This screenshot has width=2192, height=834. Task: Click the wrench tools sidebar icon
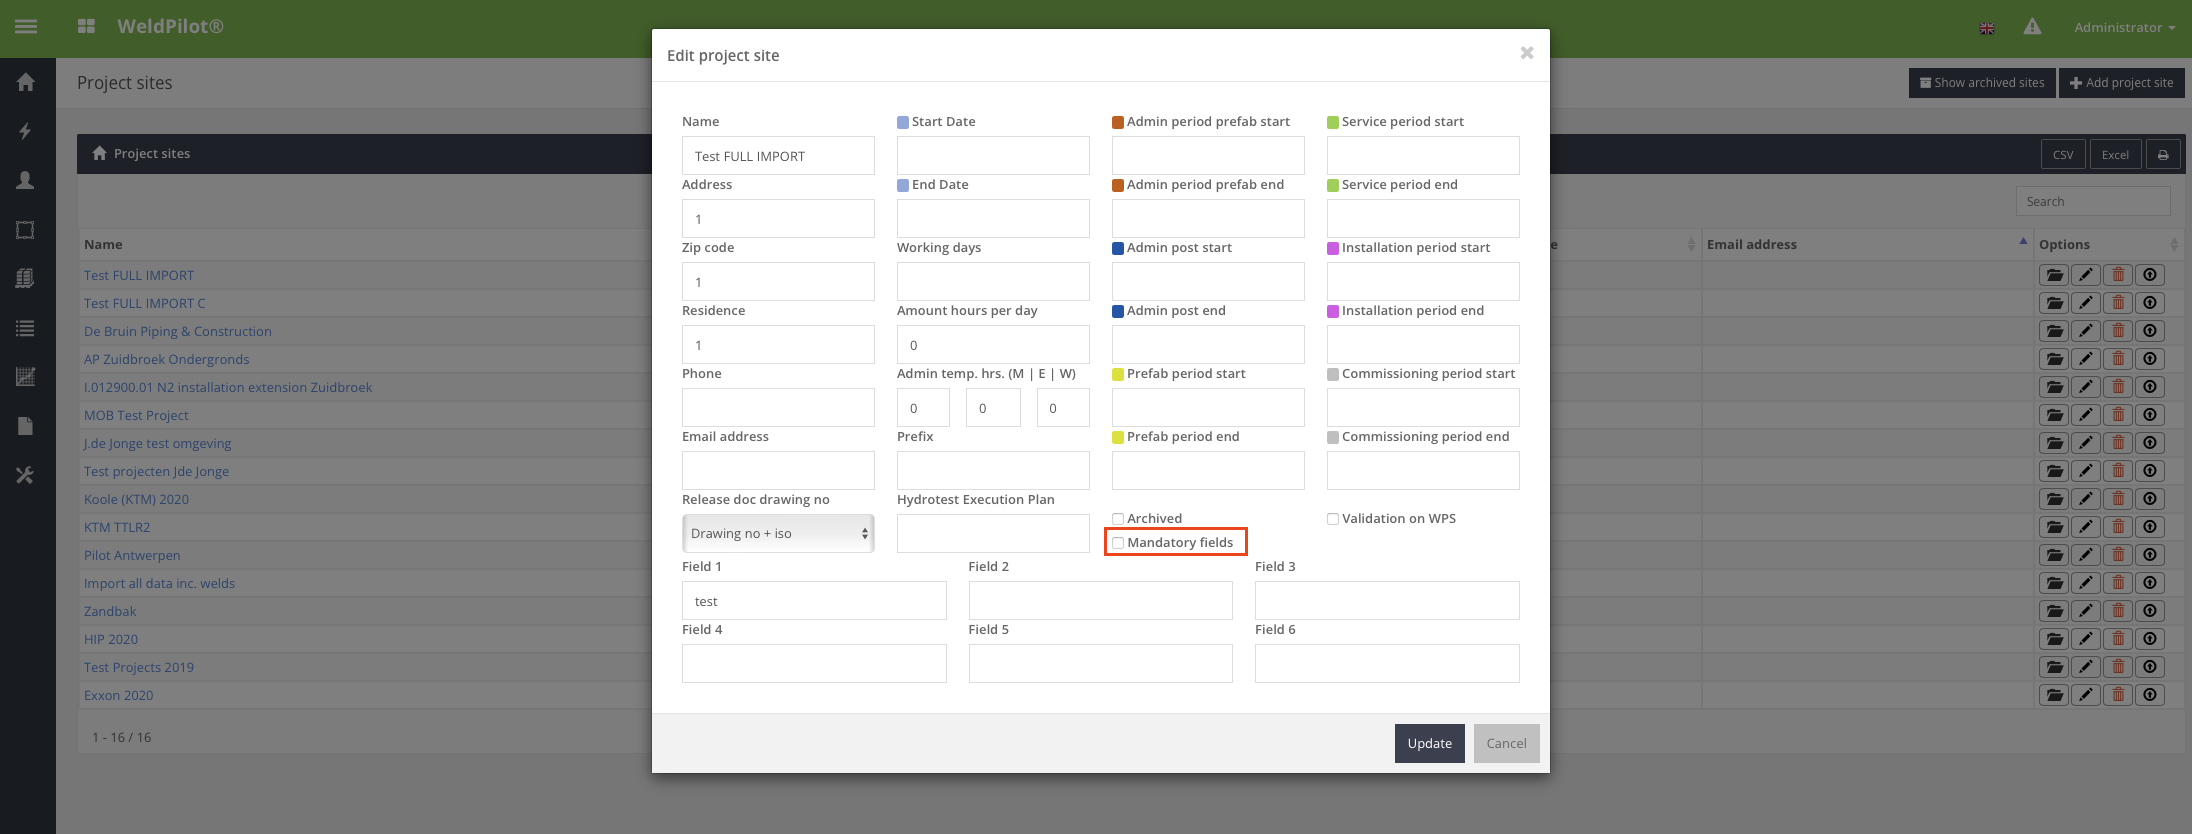(x=26, y=475)
